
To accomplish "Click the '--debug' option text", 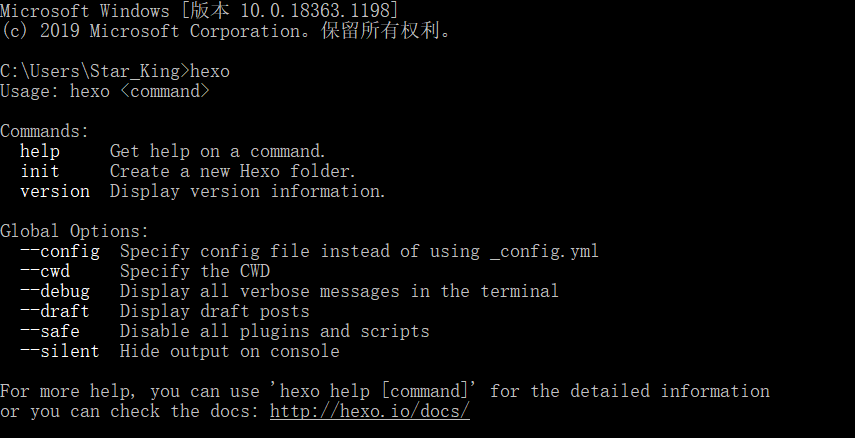I will pyautogui.click(x=54, y=291).
